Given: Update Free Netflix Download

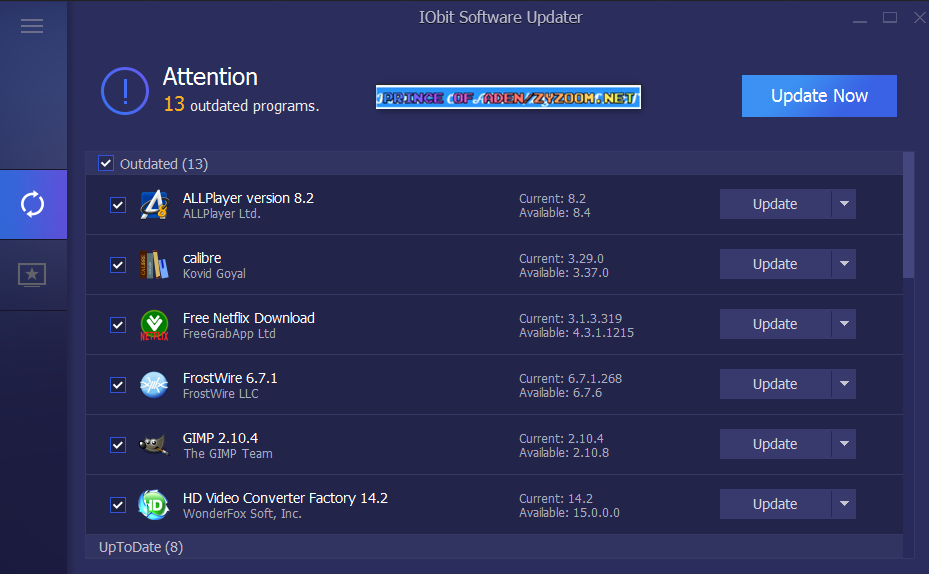Looking at the screenshot, I should (x=775, y=324).
